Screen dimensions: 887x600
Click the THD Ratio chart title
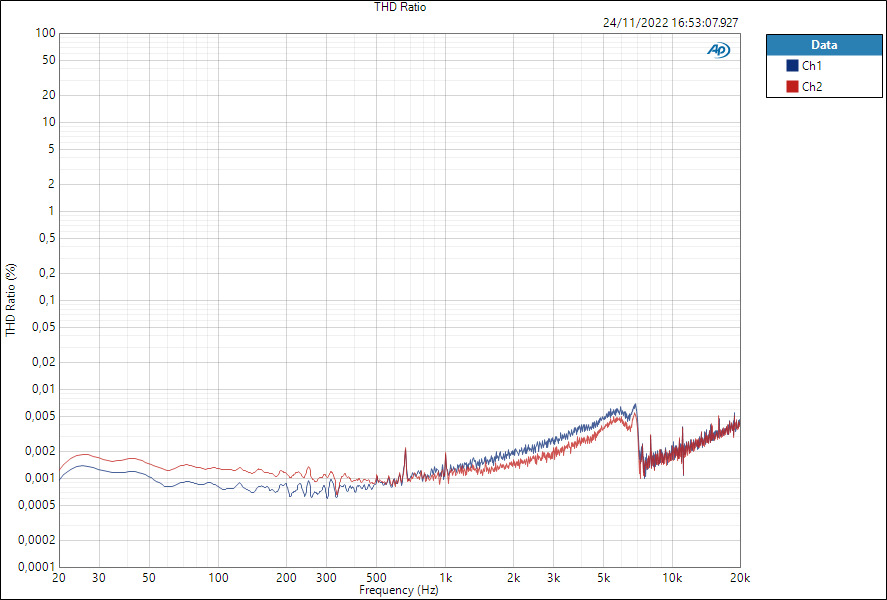click(x=398, y=7)
